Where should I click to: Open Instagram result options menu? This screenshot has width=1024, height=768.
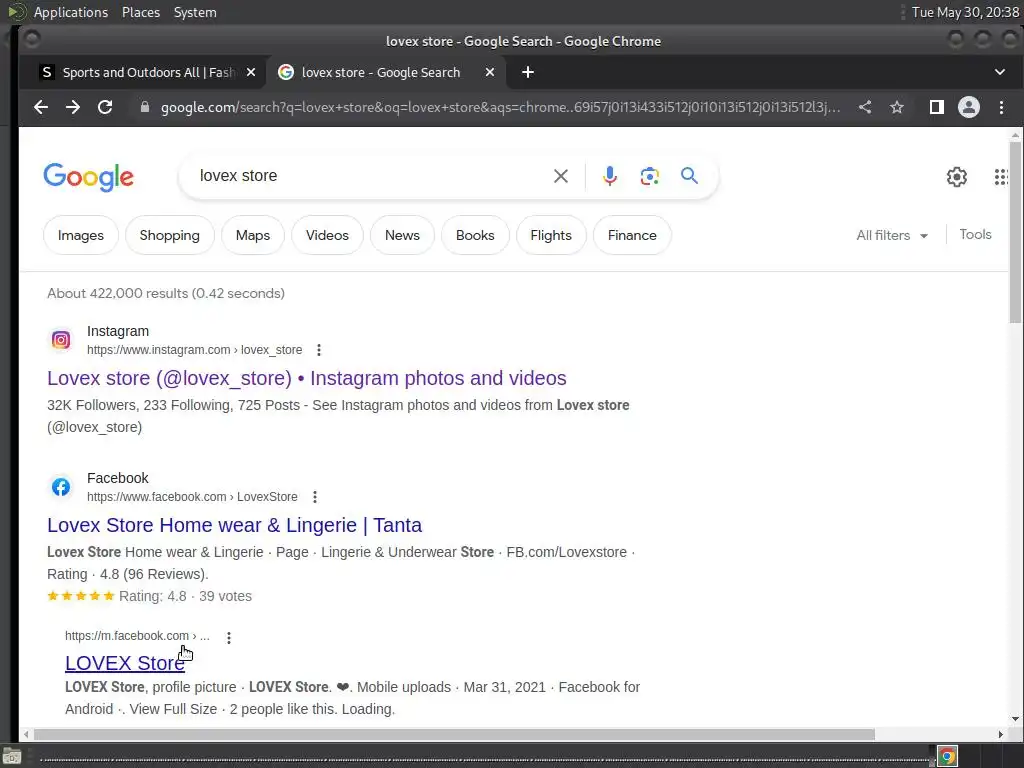pyautogui.click(x=319, y=350)
